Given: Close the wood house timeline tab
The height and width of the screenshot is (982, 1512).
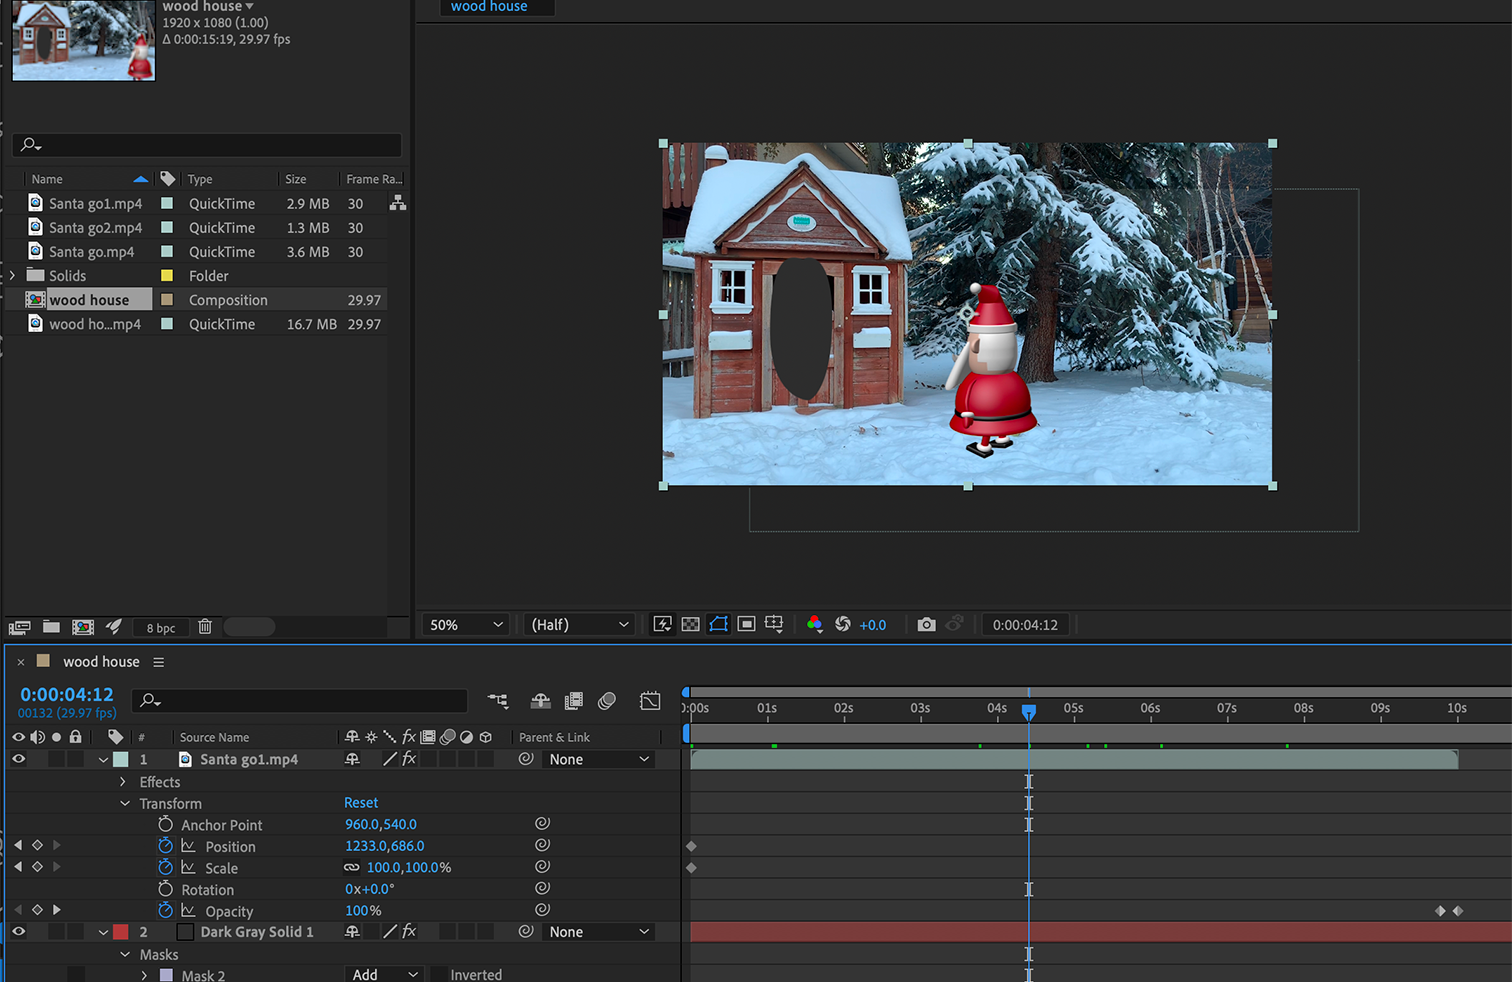Looking at the screenshot, I should click(x=20, y=662).
